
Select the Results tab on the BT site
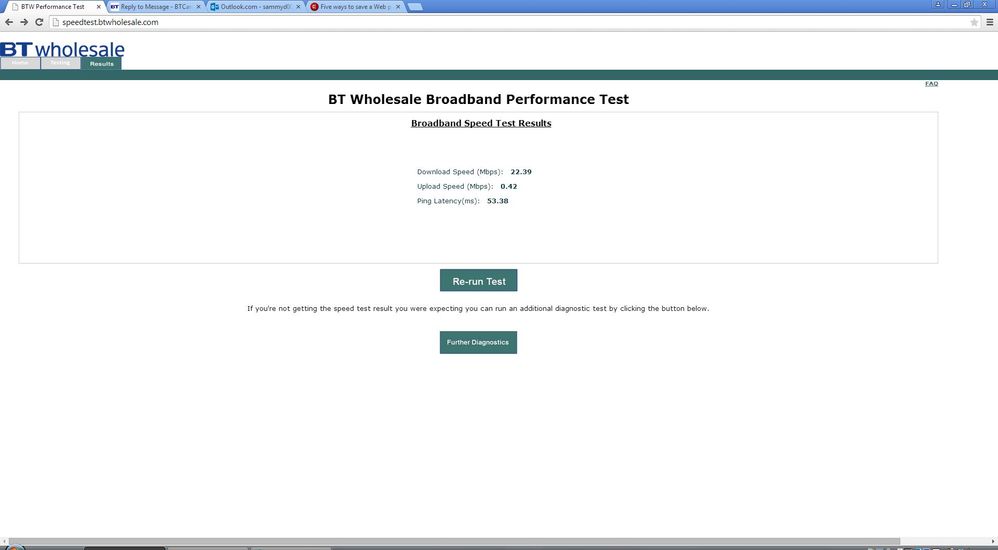(x=101, y=64)
